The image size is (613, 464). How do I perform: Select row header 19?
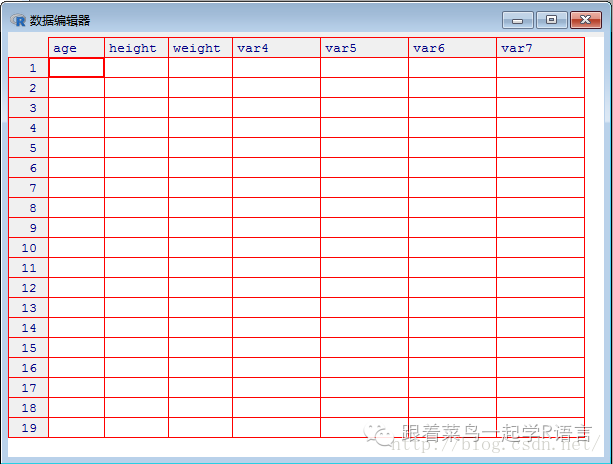click(x=29, y=427)
